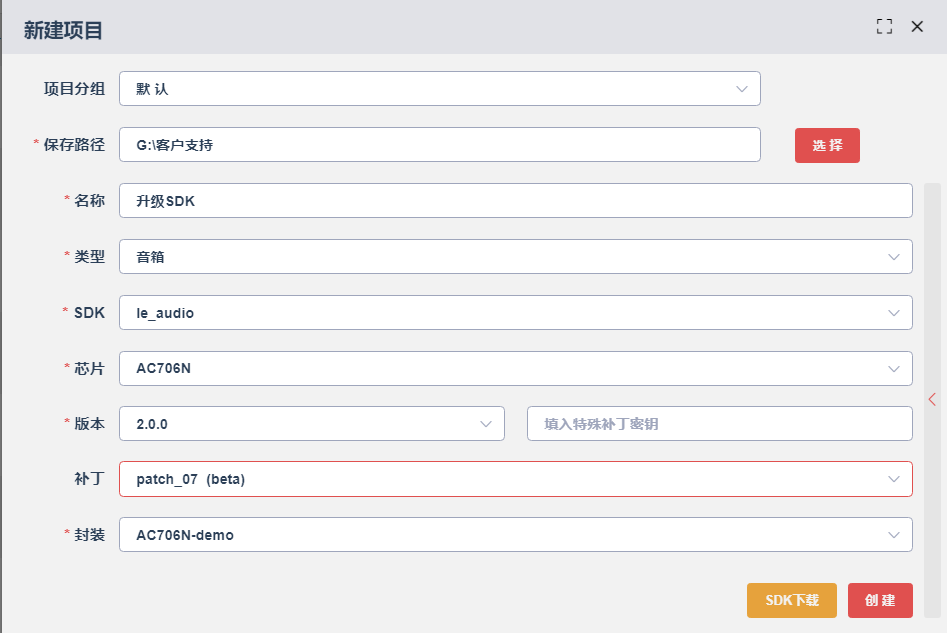Expand the 项目分组 dropdown chevron
The image size is (947, 633).
coord(742,89)
